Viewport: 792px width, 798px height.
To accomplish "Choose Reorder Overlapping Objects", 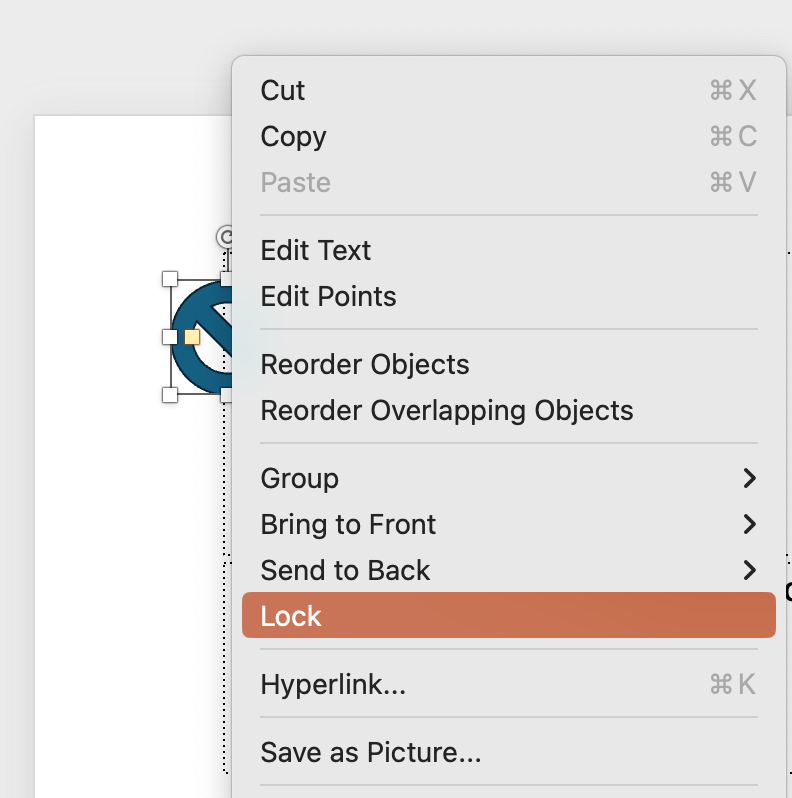I will [446, 411].
